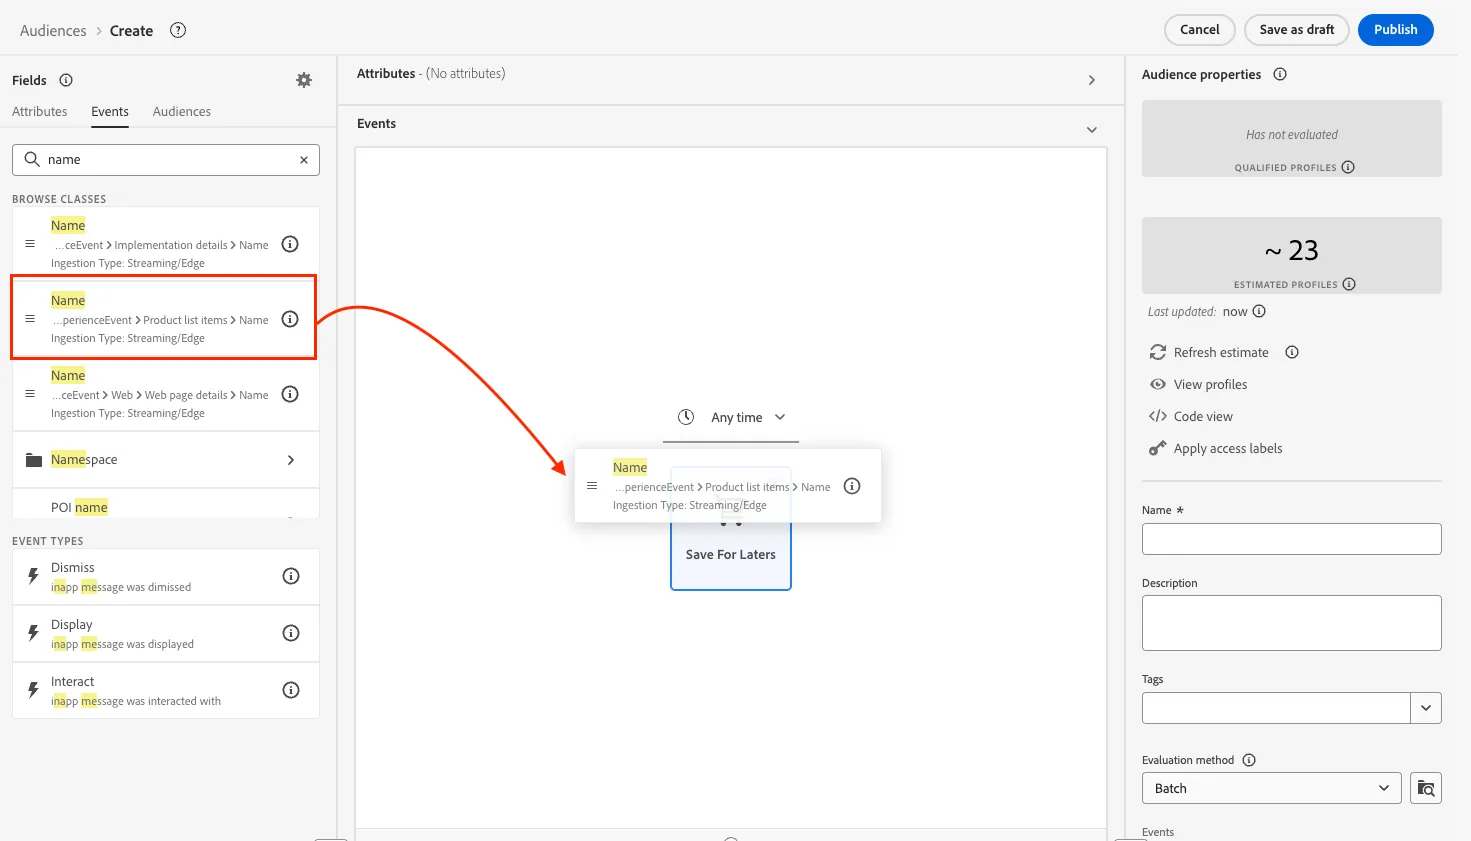Image resolution: width=1471 pixels, height=841 pixels.
Task: Show info for Interact event type
Action: click(x=291, y=690)
